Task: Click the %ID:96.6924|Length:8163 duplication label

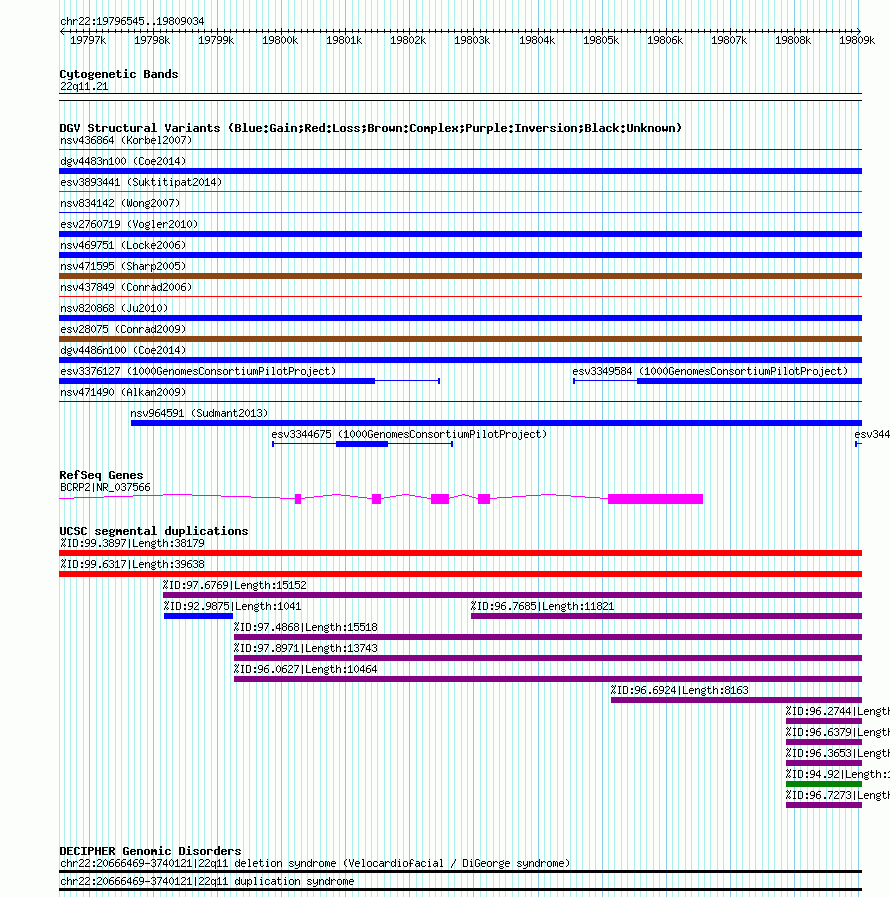Action: point(680,690)
